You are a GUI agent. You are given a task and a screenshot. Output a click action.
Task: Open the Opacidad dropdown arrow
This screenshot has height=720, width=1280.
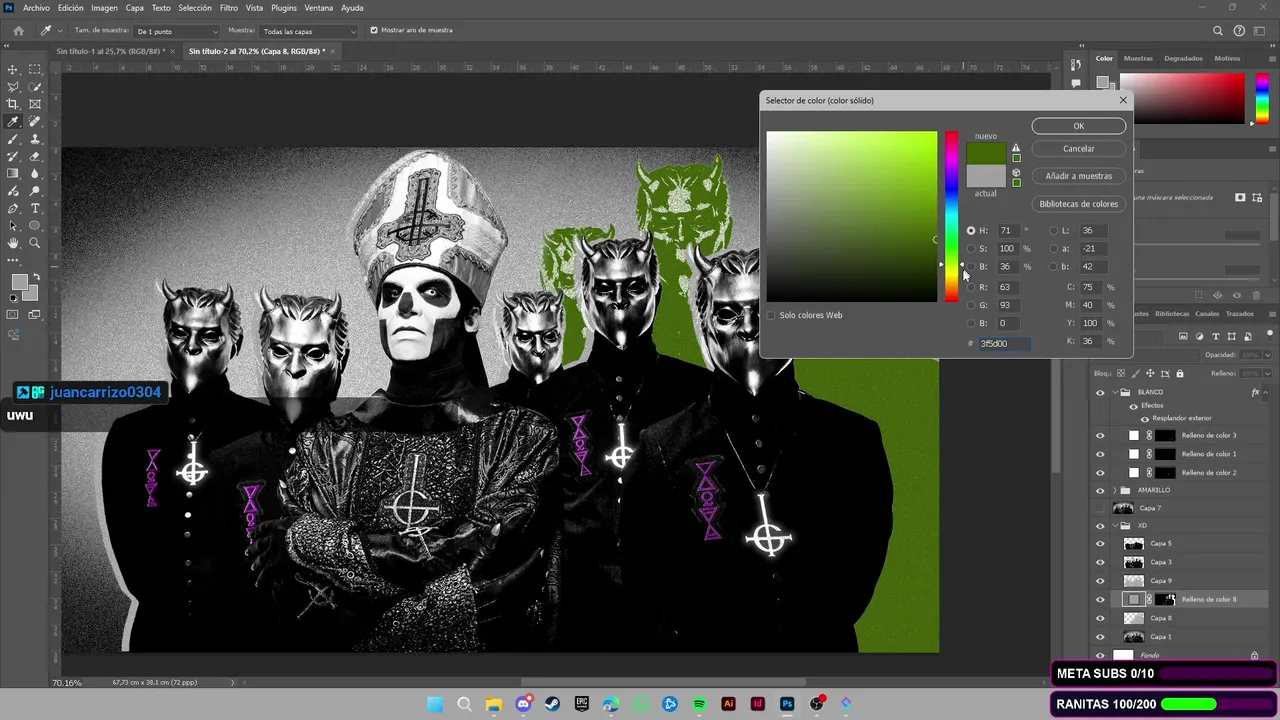coord(1266,355)
